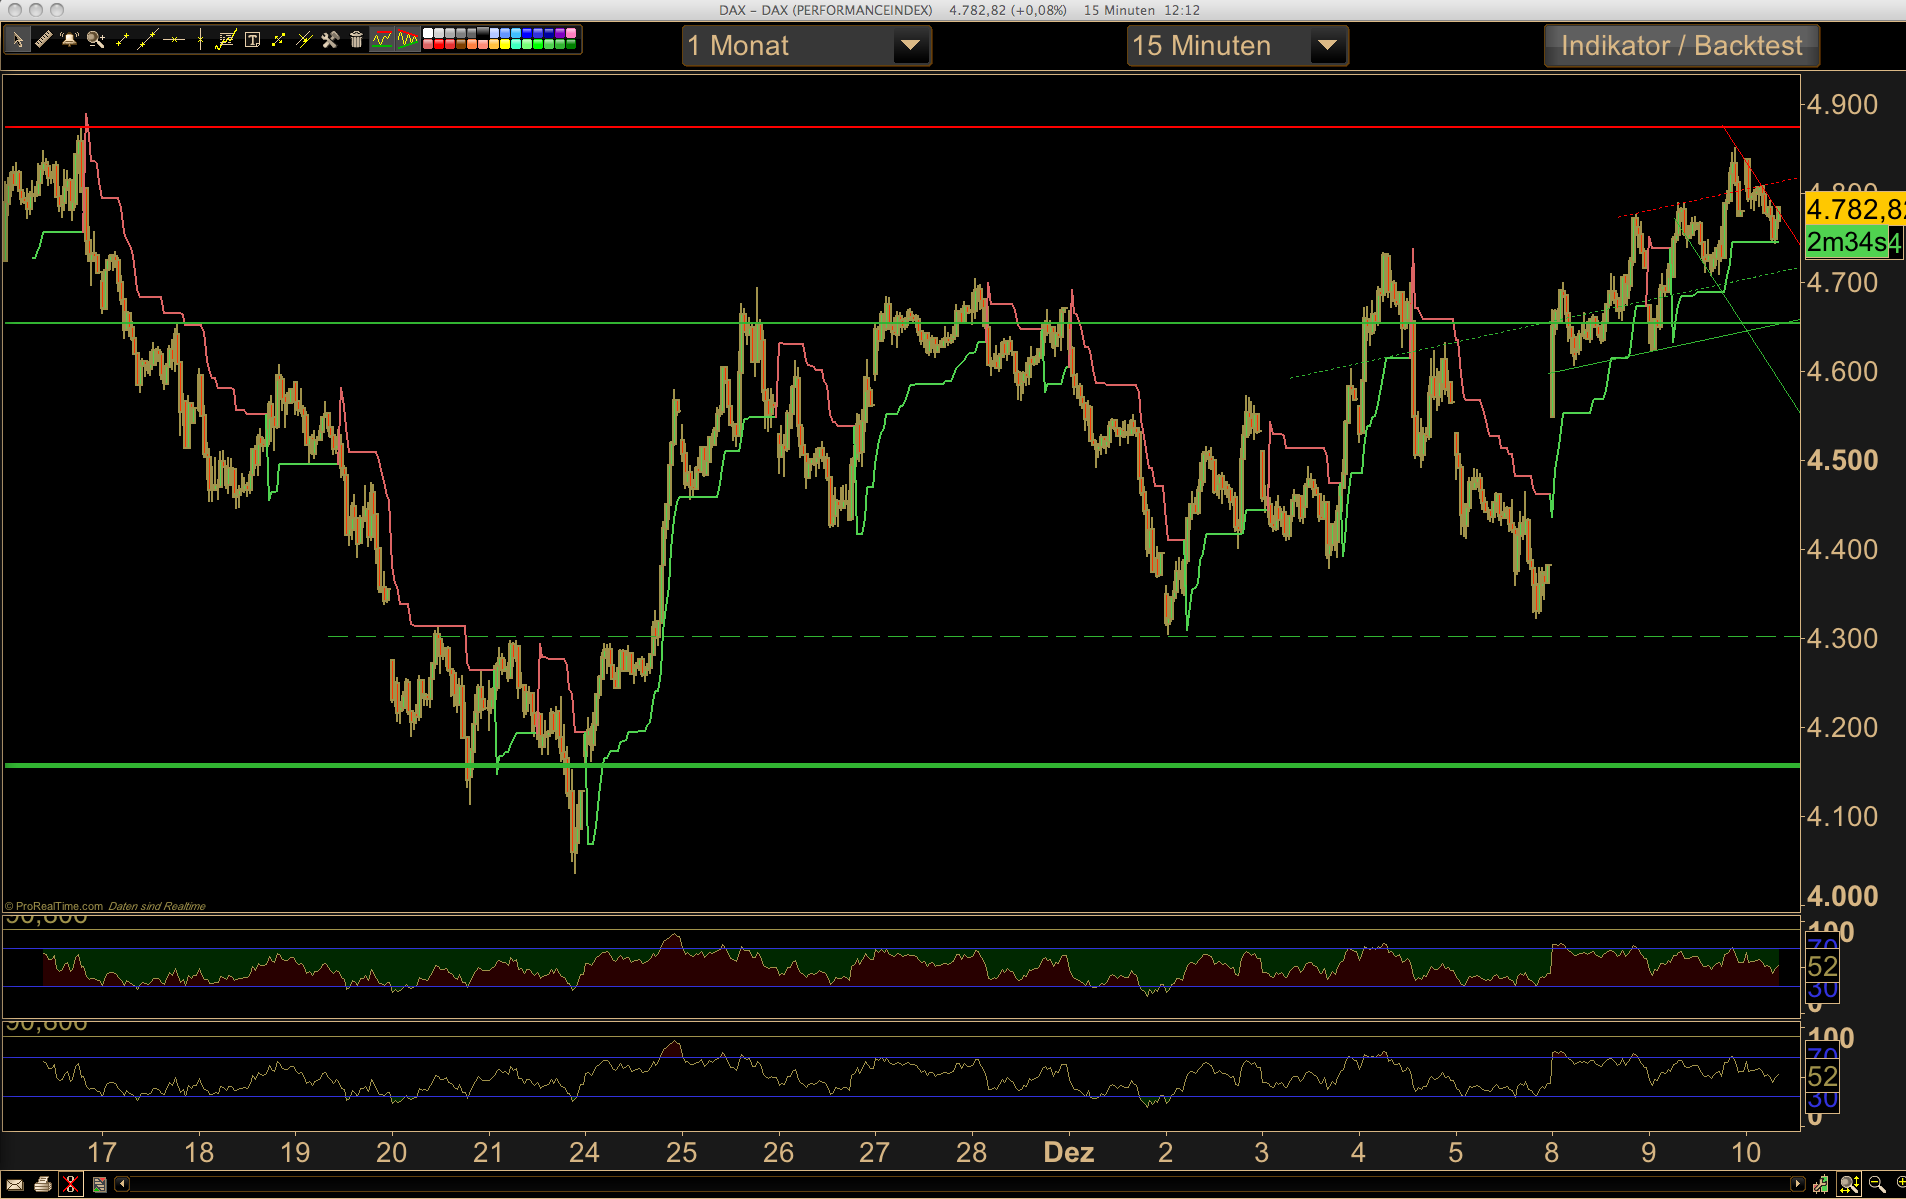Click the 4.900 price axis label

[1842, 104]
